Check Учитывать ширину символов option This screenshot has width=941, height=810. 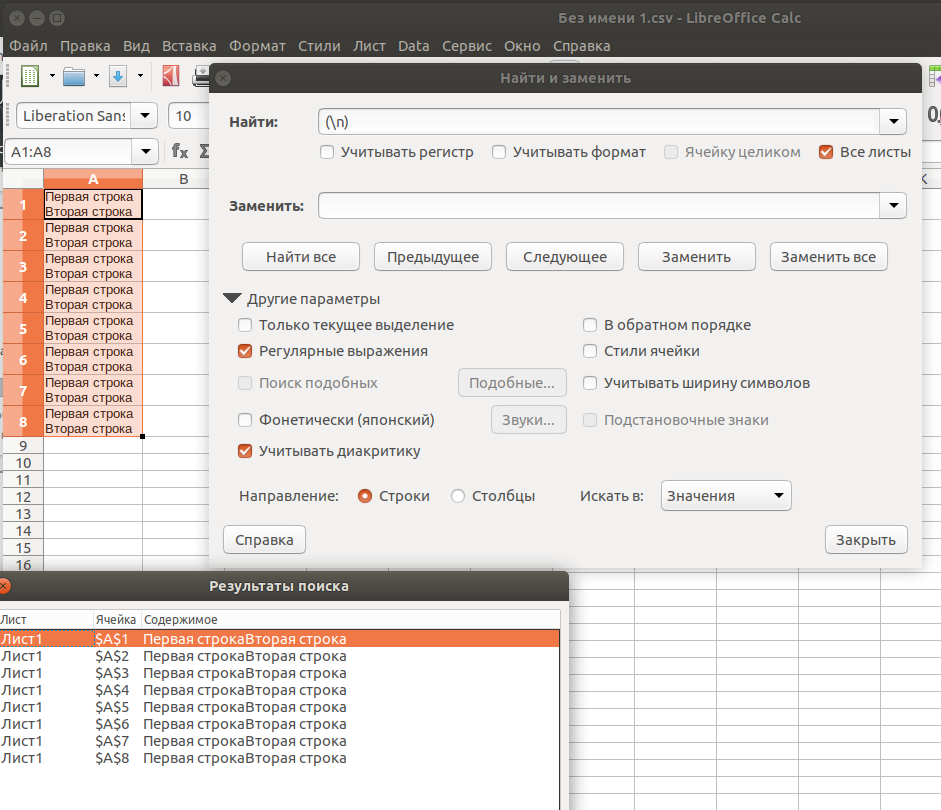[x=590, y=383]
